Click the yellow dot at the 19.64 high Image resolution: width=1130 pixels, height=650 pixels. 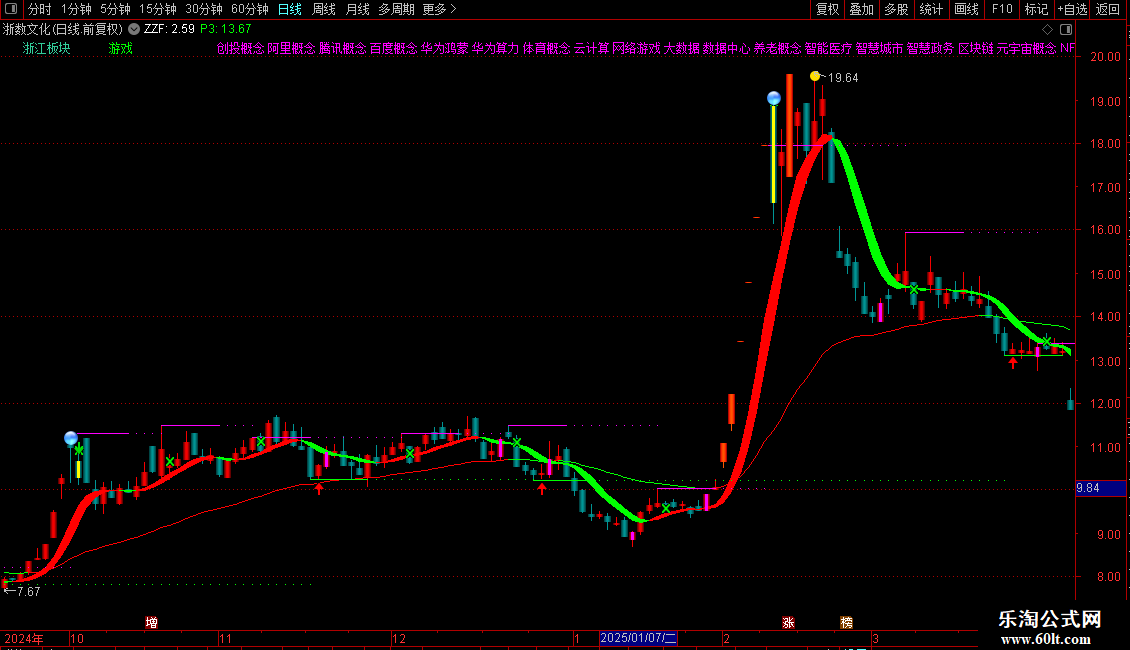pyautogui.click(x=814, y=76)
